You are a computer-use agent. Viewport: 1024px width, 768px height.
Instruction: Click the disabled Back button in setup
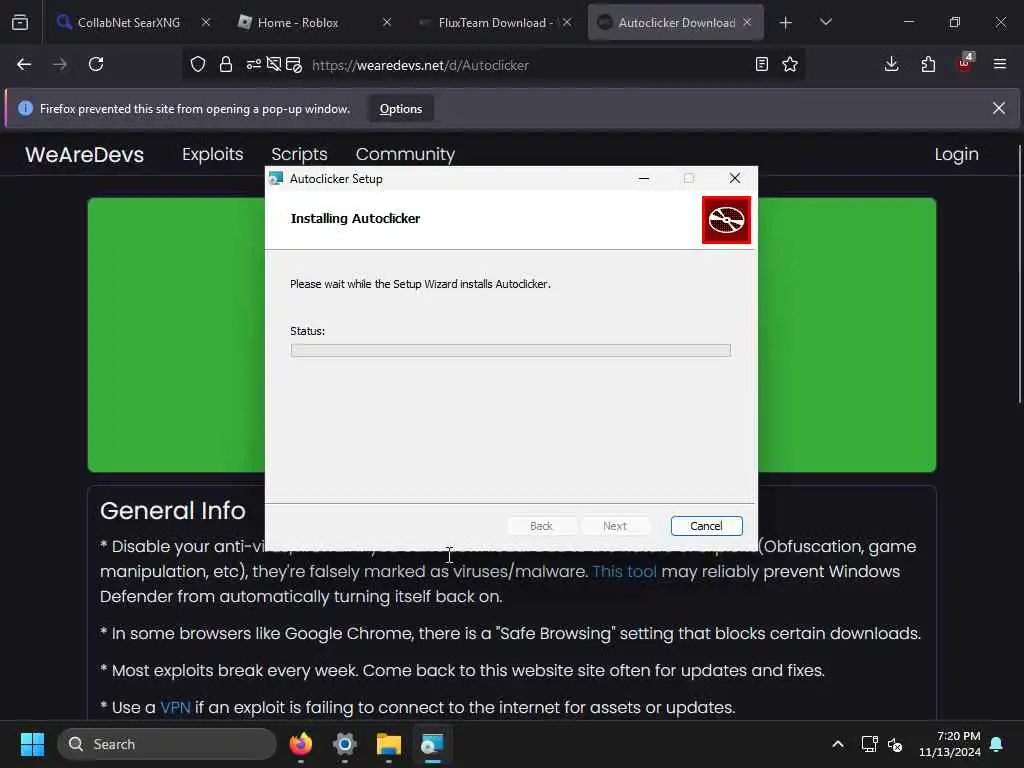click(x=541, y=526)
